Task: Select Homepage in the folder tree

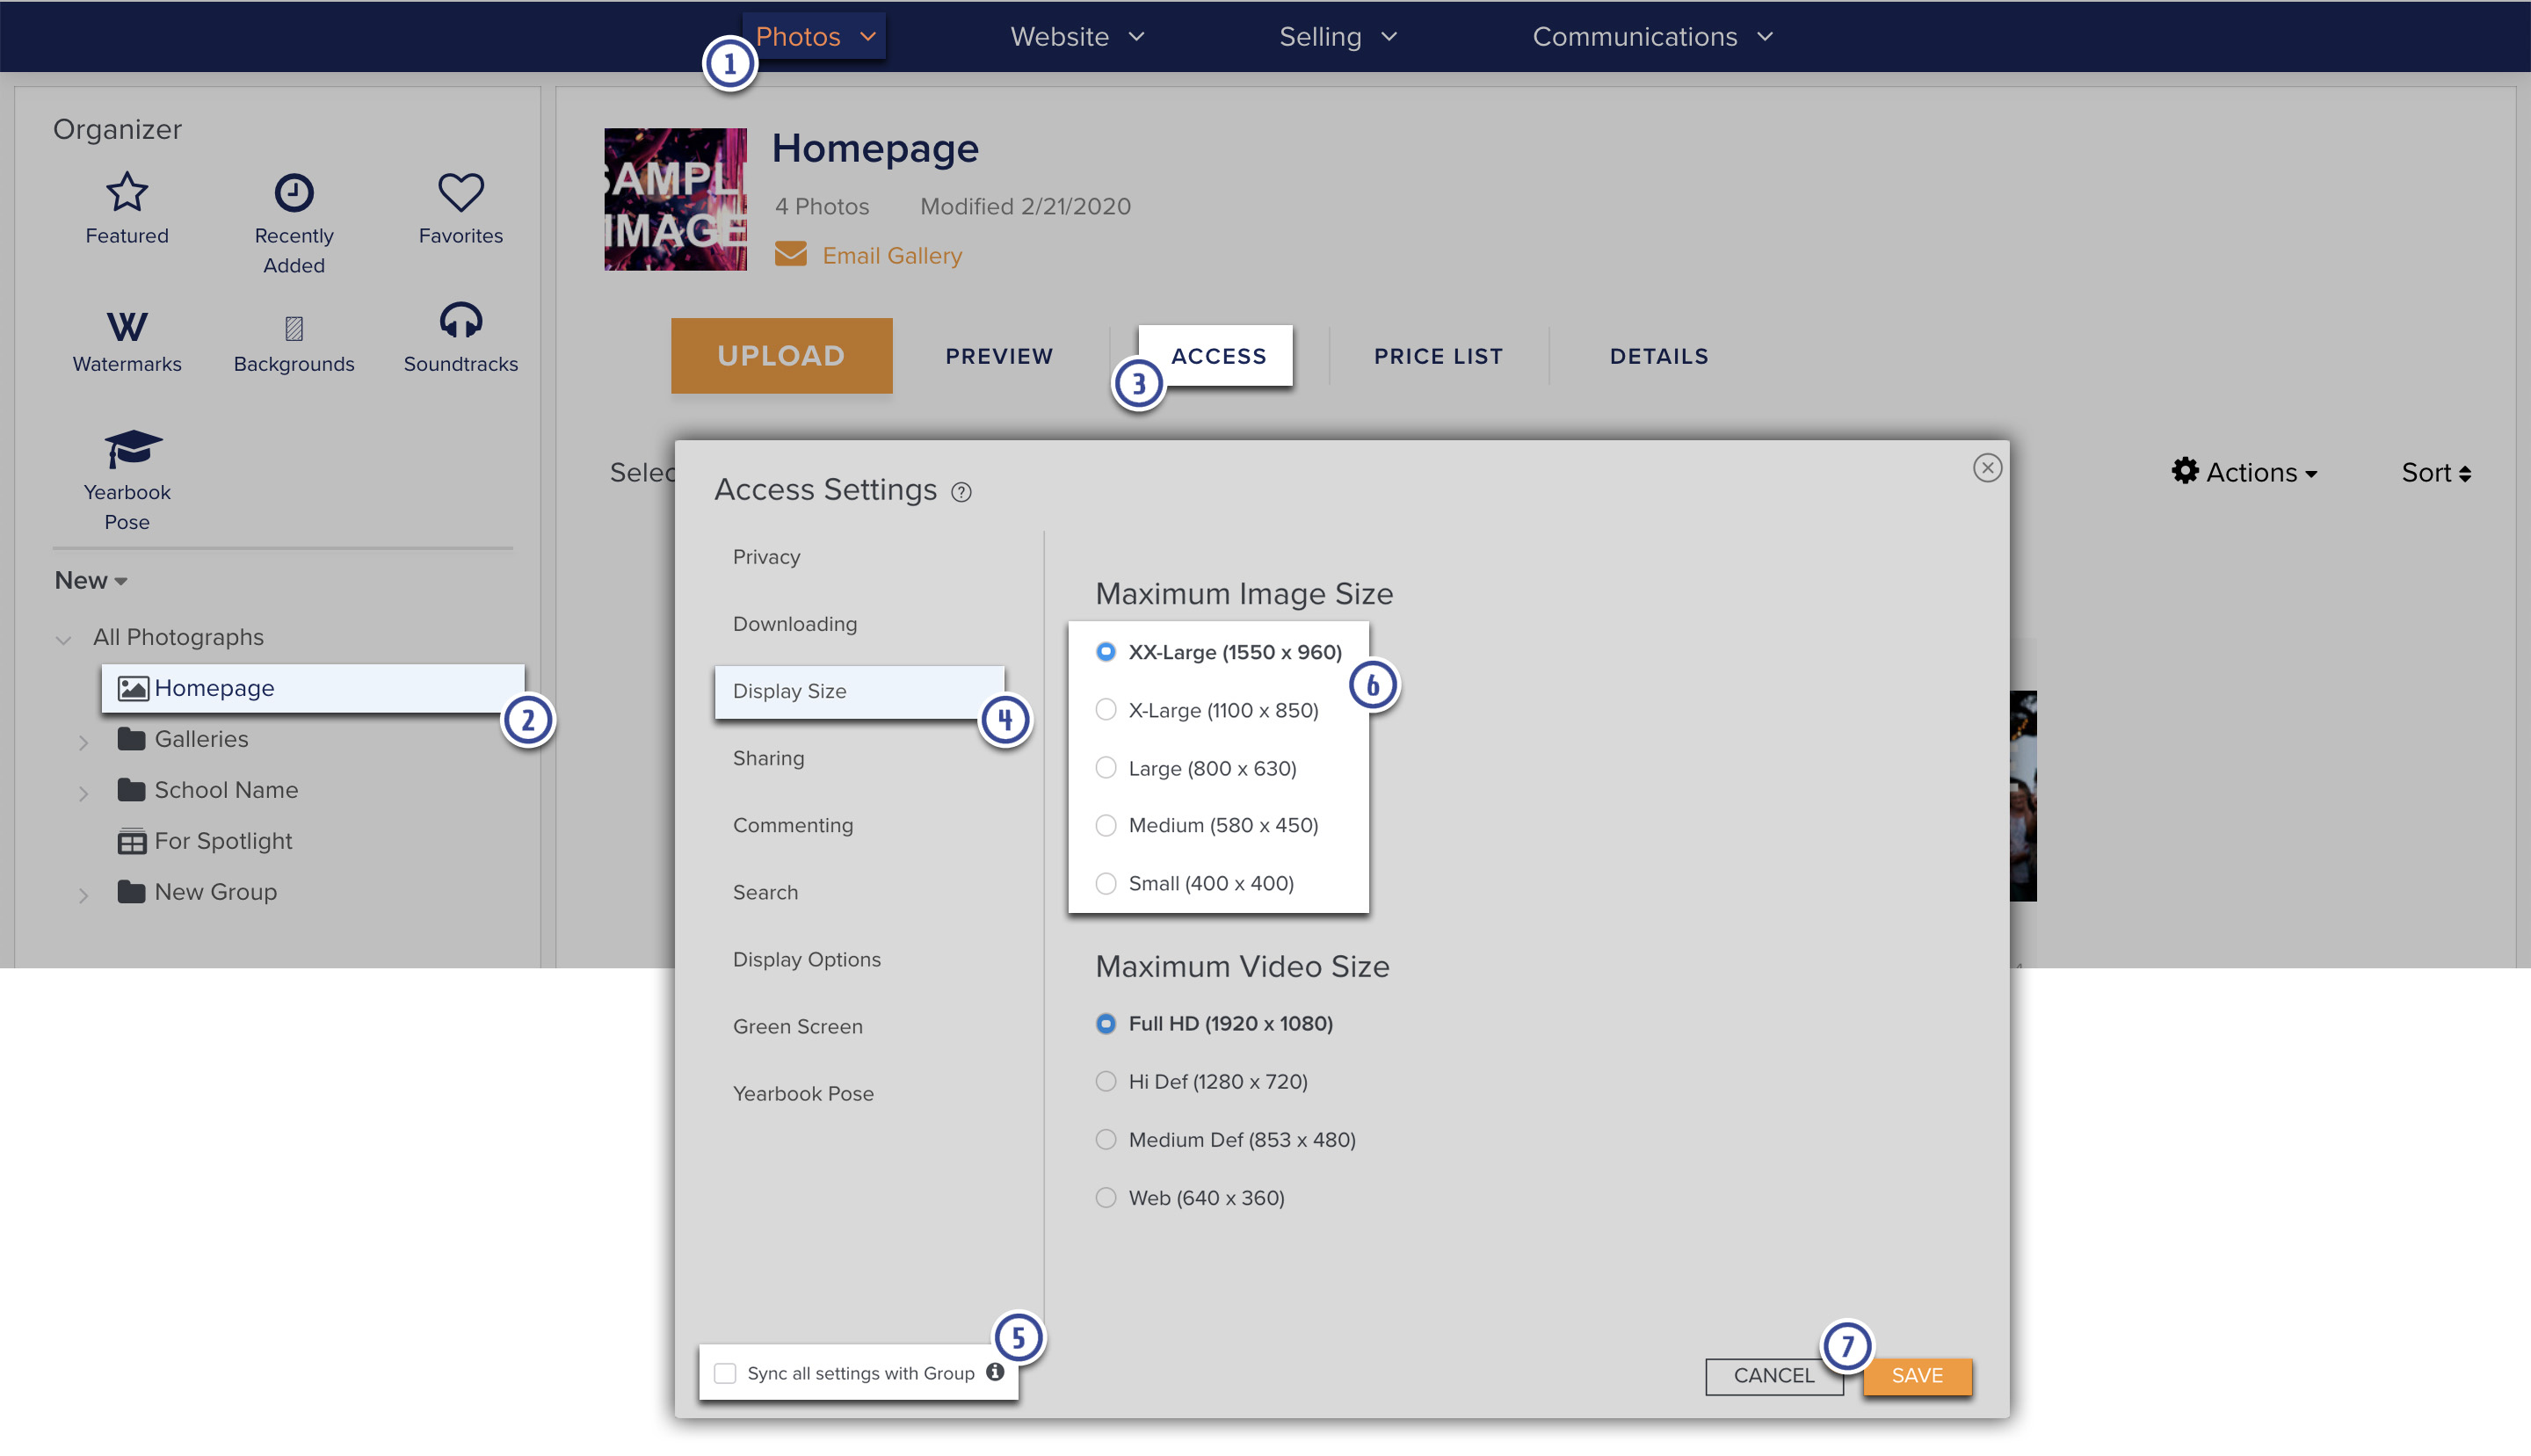Action: [x=312, y=688]
